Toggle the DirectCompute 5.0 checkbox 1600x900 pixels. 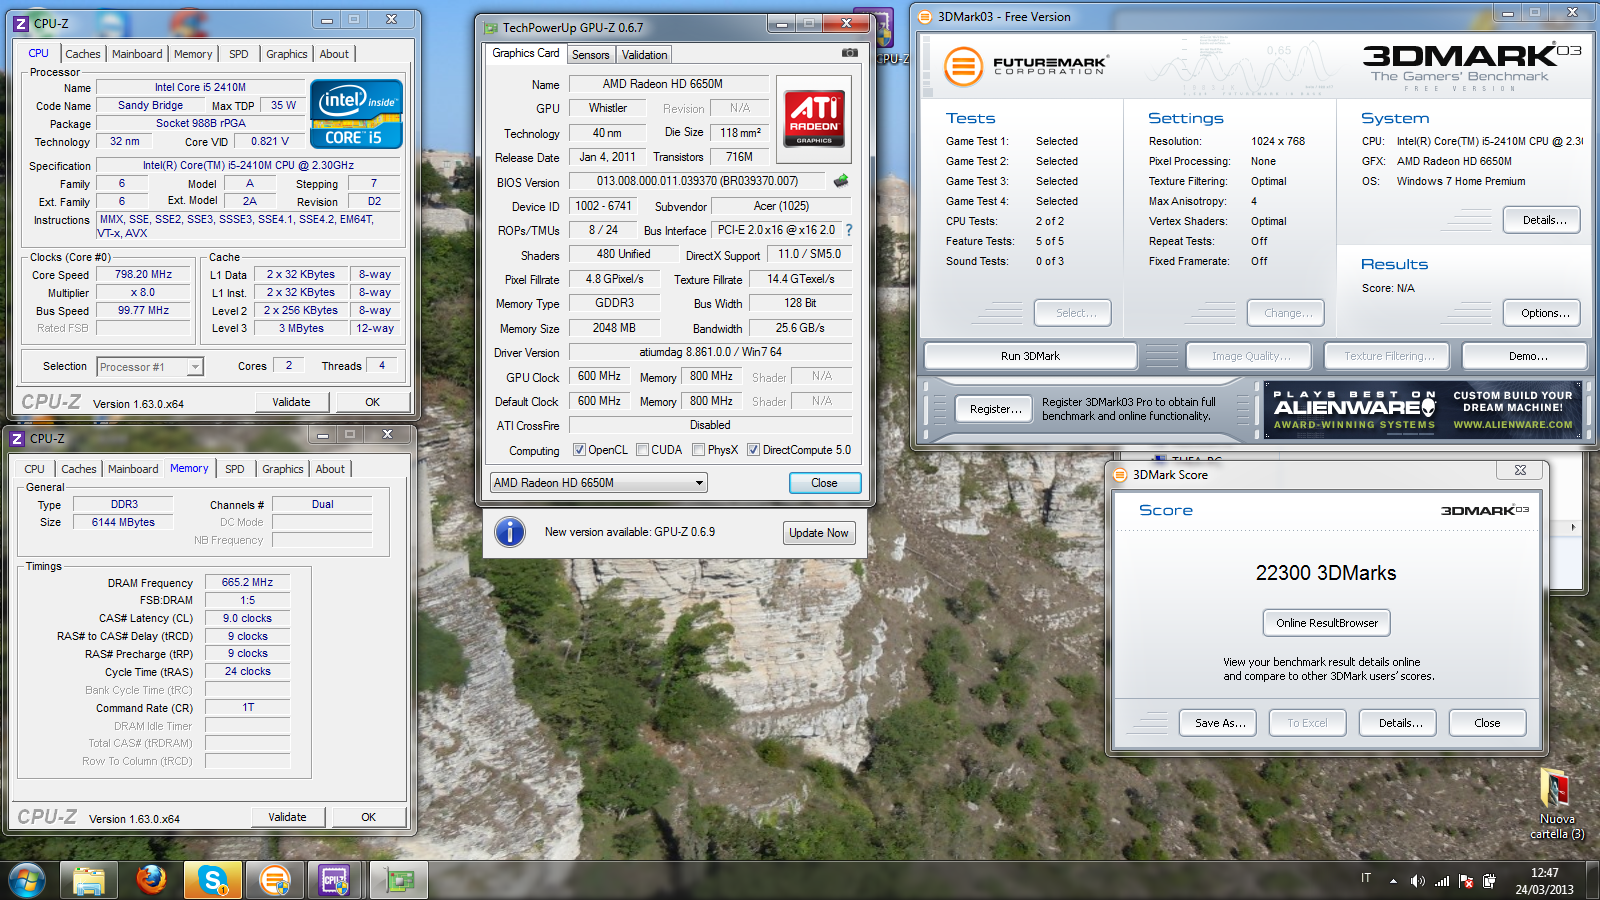coord(753,450)
